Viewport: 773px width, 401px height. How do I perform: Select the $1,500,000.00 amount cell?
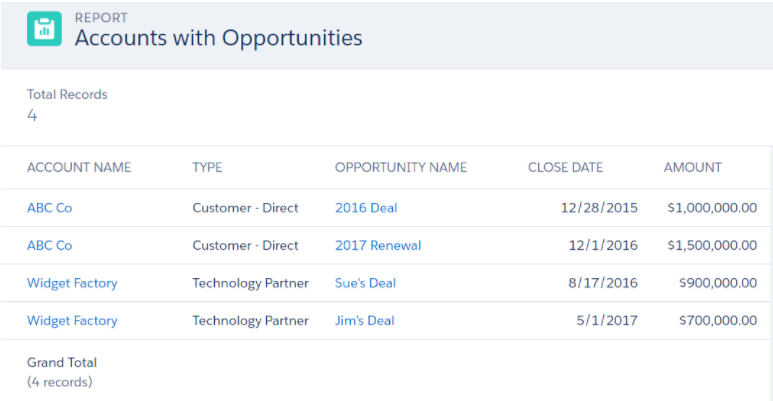point(712,245)
